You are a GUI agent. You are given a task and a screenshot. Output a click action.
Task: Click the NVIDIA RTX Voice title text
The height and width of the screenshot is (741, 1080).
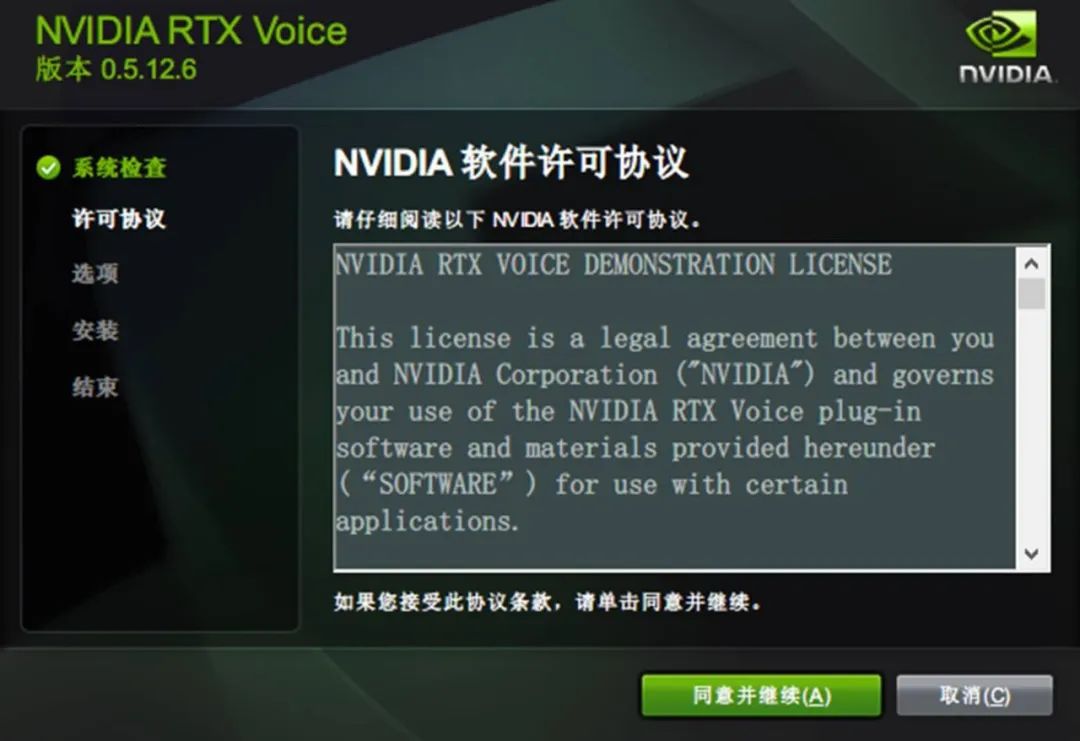[191, 31]
